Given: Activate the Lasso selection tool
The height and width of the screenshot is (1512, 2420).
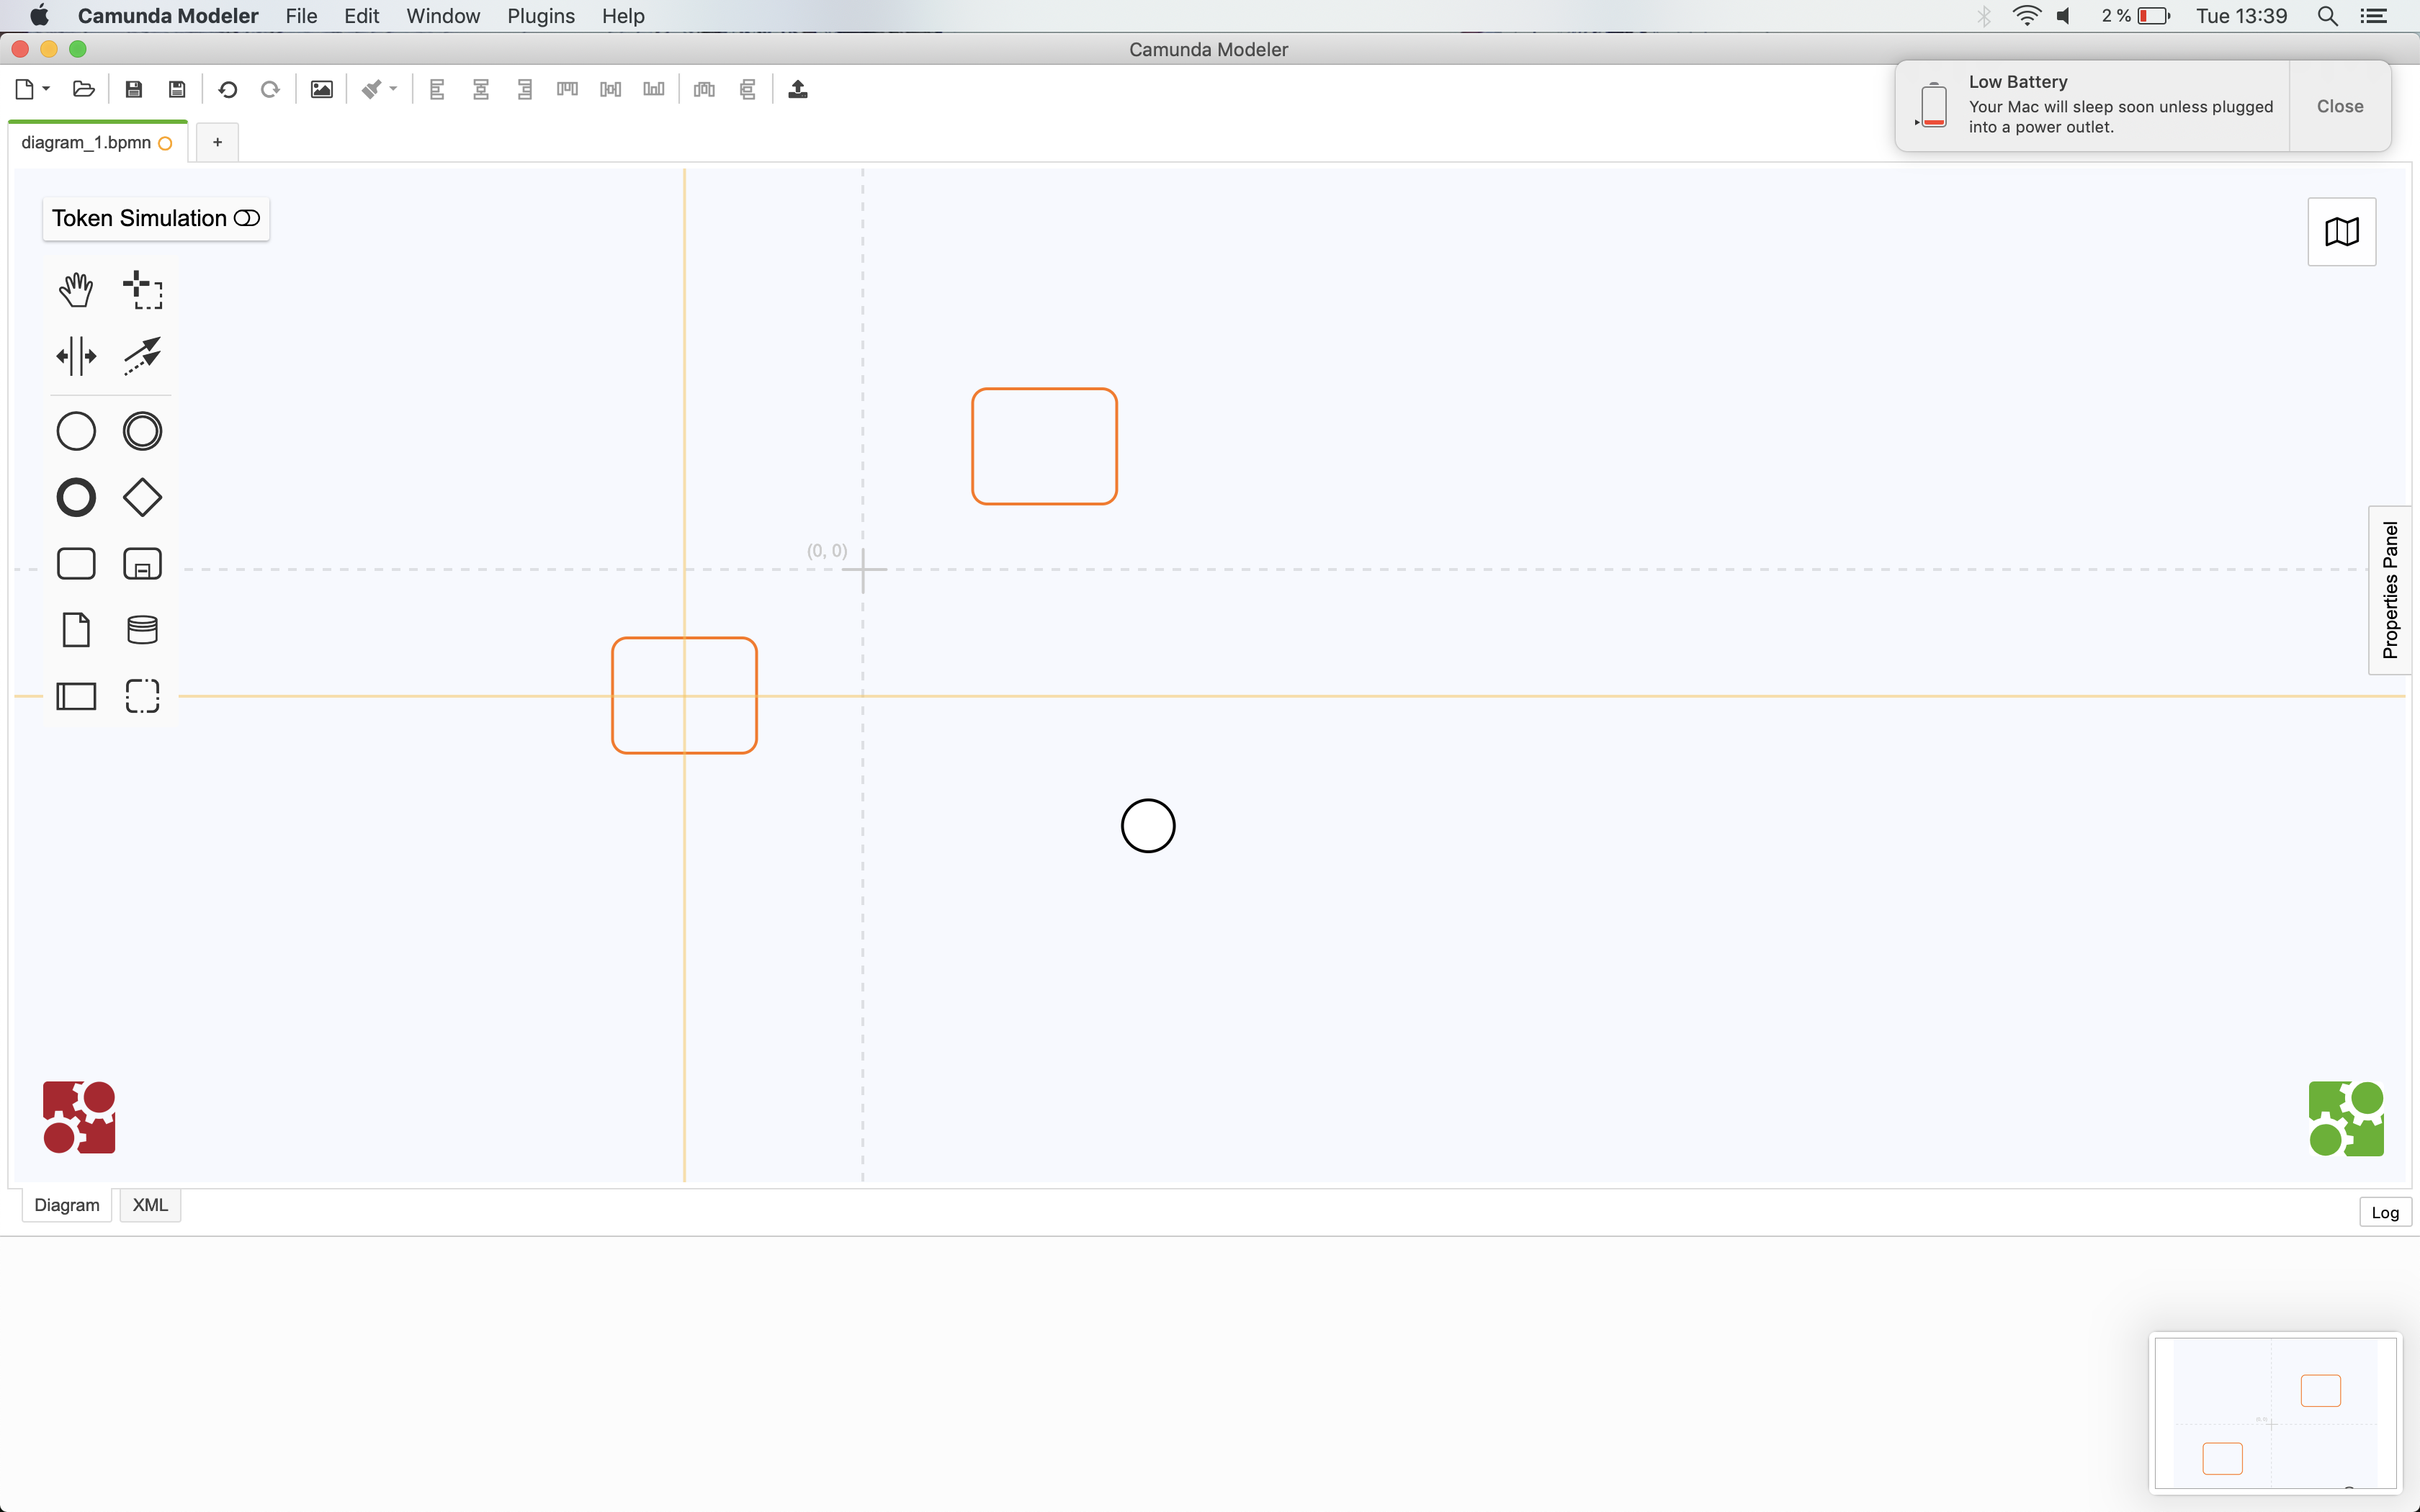Looking at the screenshot, I should tap(142, 289).
